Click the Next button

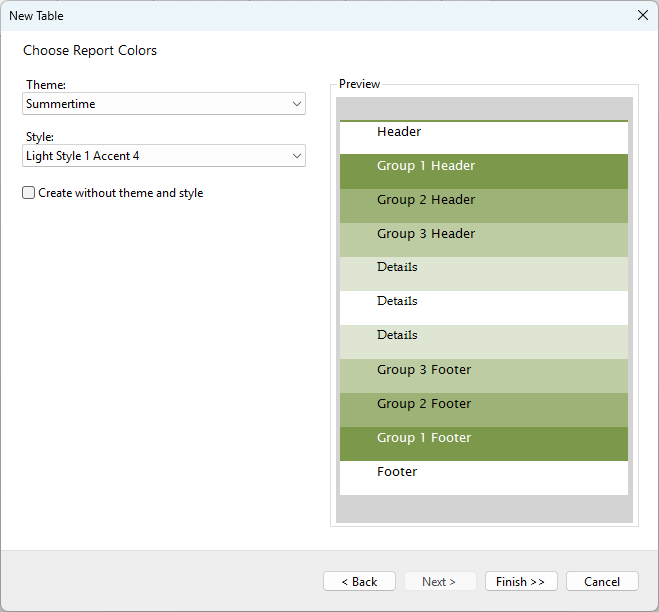point(440,581)
